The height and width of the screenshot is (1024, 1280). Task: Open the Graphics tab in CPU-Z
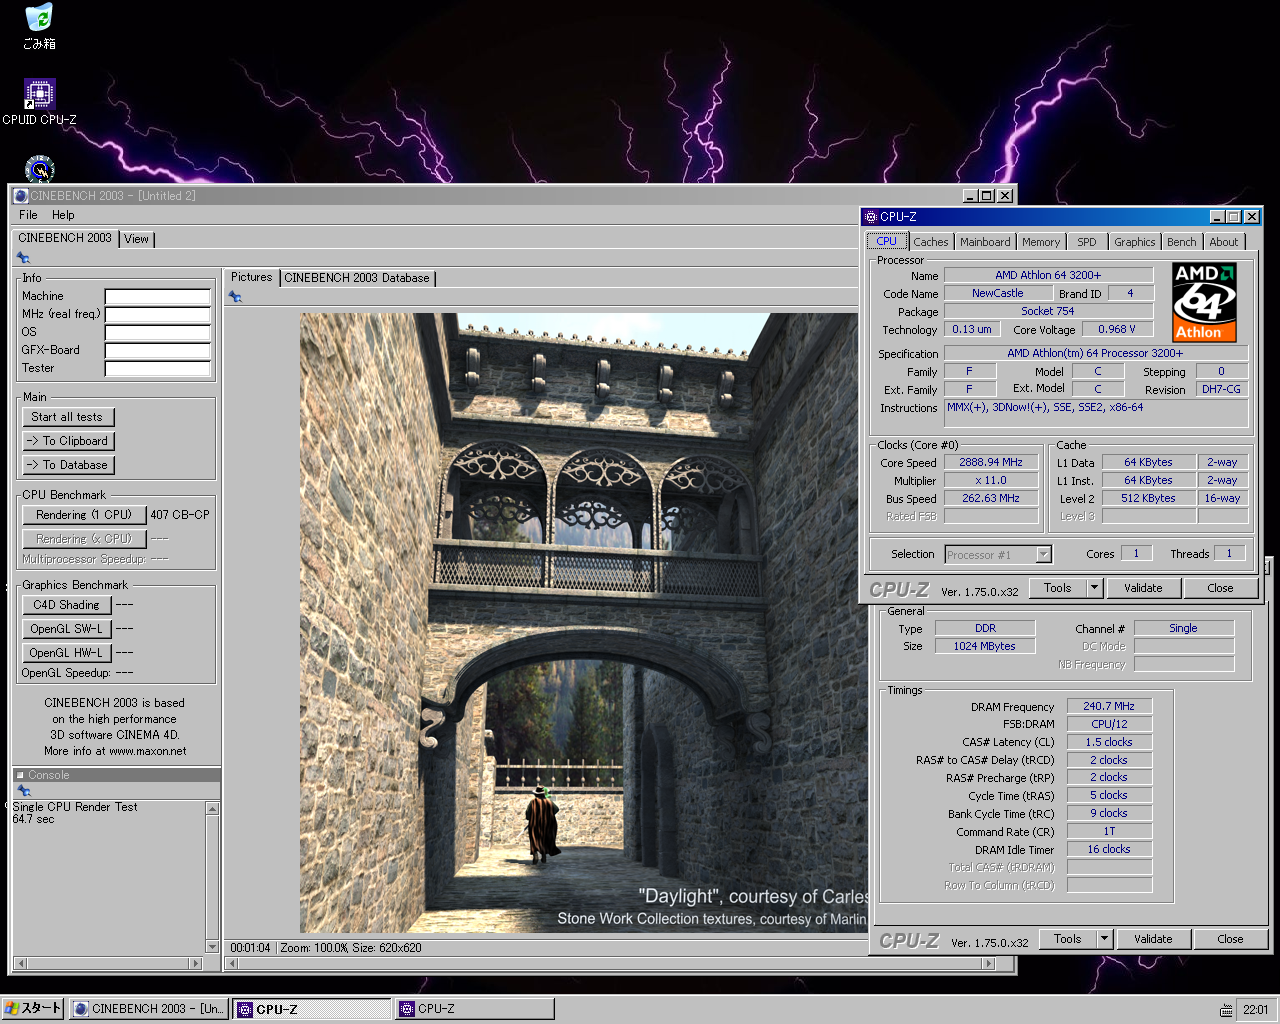click(1135, 242)
